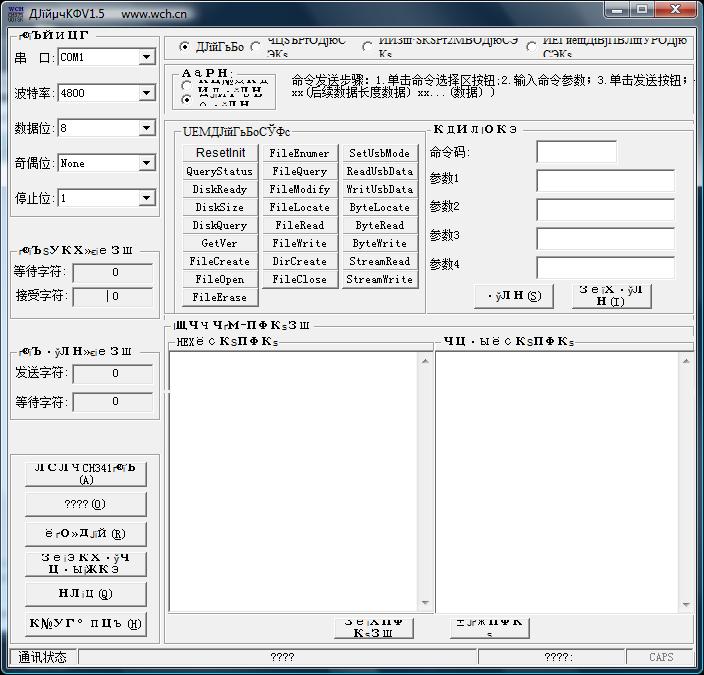The height and width of the screenshot is (675, 704).
Task: Click the WritUsbData button
Action: (x=380, y=189)
